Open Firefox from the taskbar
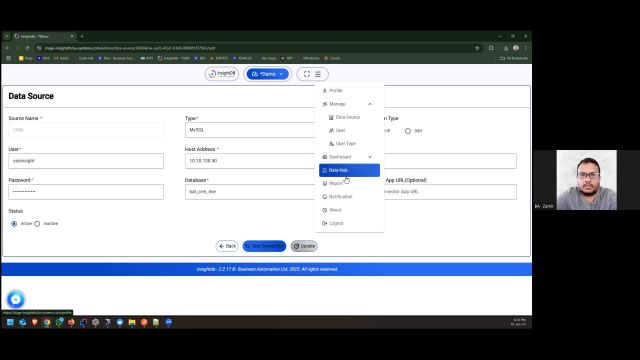Screen dimensions: 640x360 (71, 322)
